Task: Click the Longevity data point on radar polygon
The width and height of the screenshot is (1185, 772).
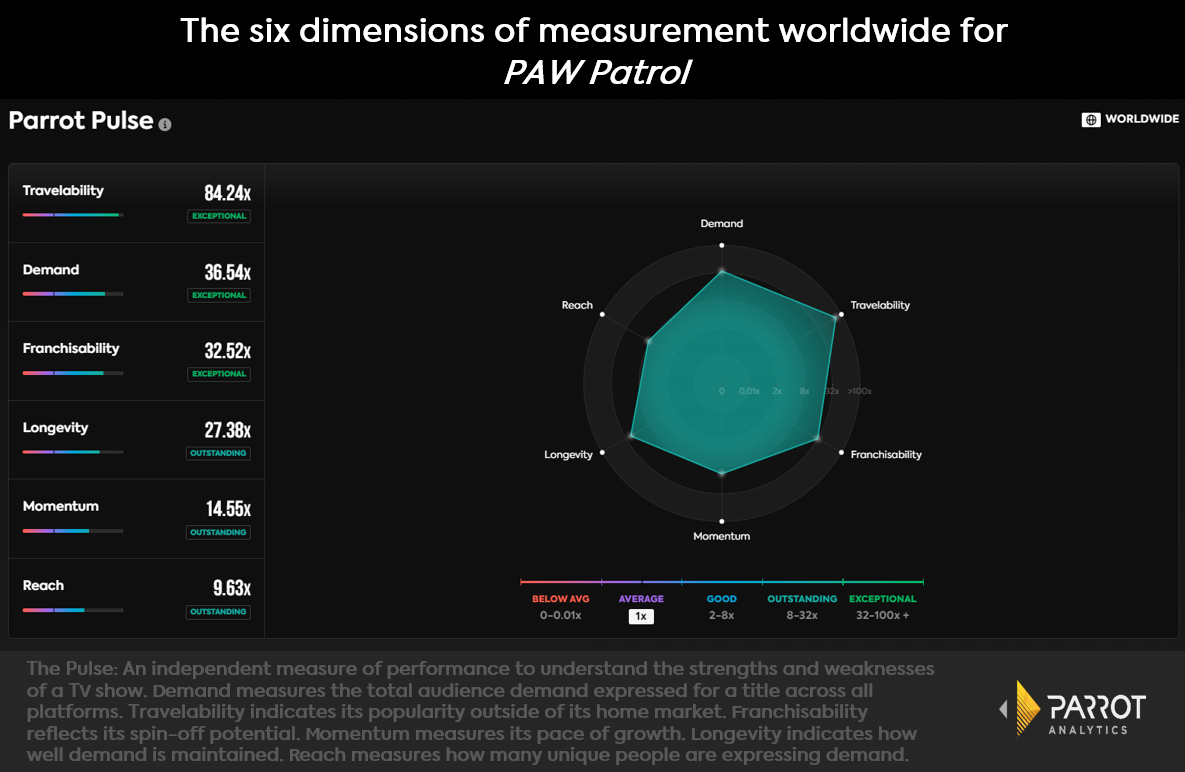Action: tap(631, 436)
